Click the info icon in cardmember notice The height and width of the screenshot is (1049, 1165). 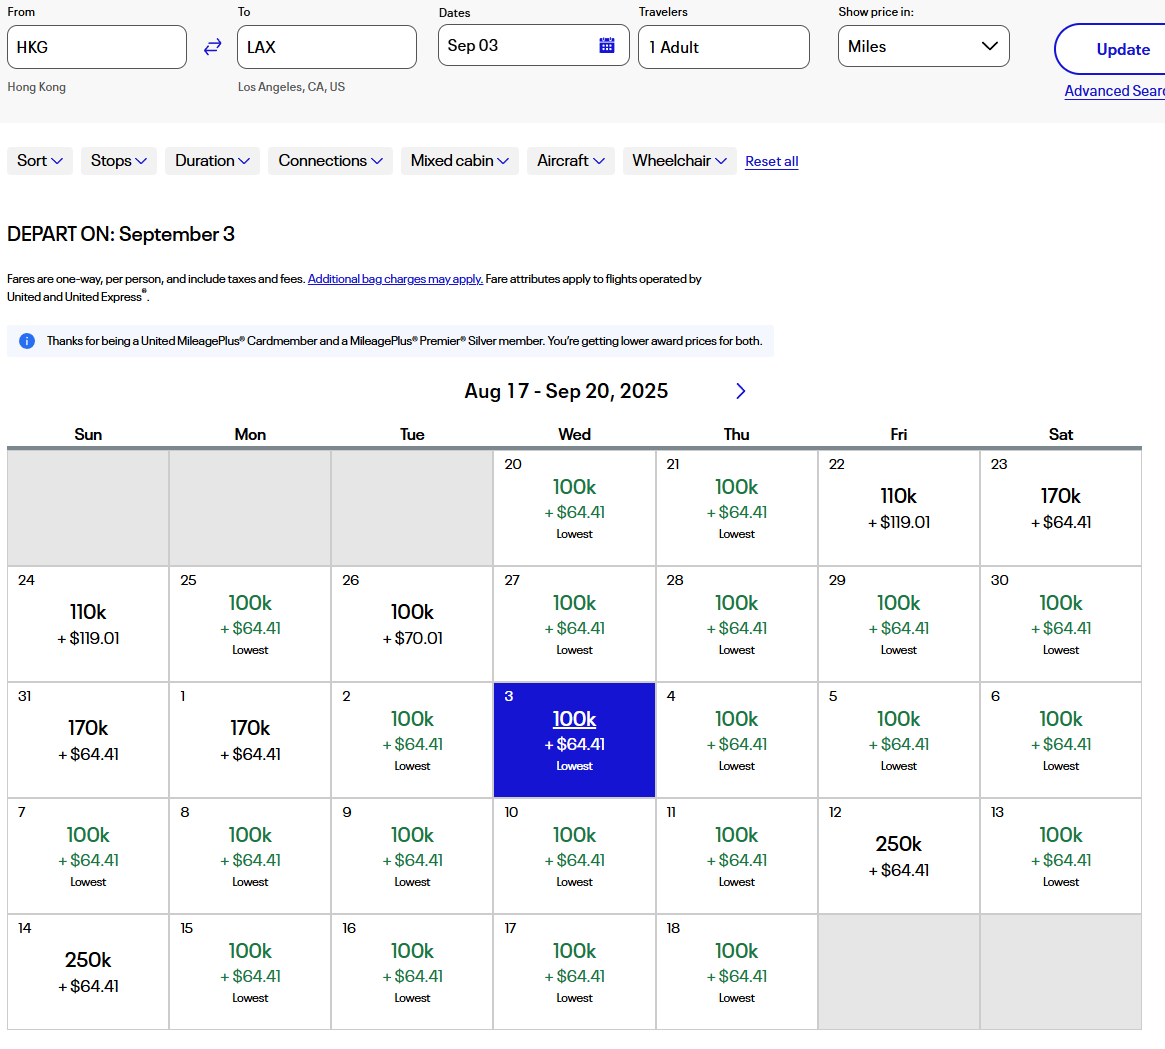(x=27, y=341)
